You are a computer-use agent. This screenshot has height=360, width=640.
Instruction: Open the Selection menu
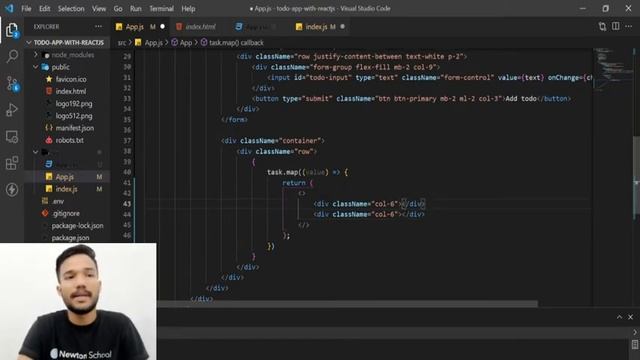pyautogui.click(x=71, y=9)
